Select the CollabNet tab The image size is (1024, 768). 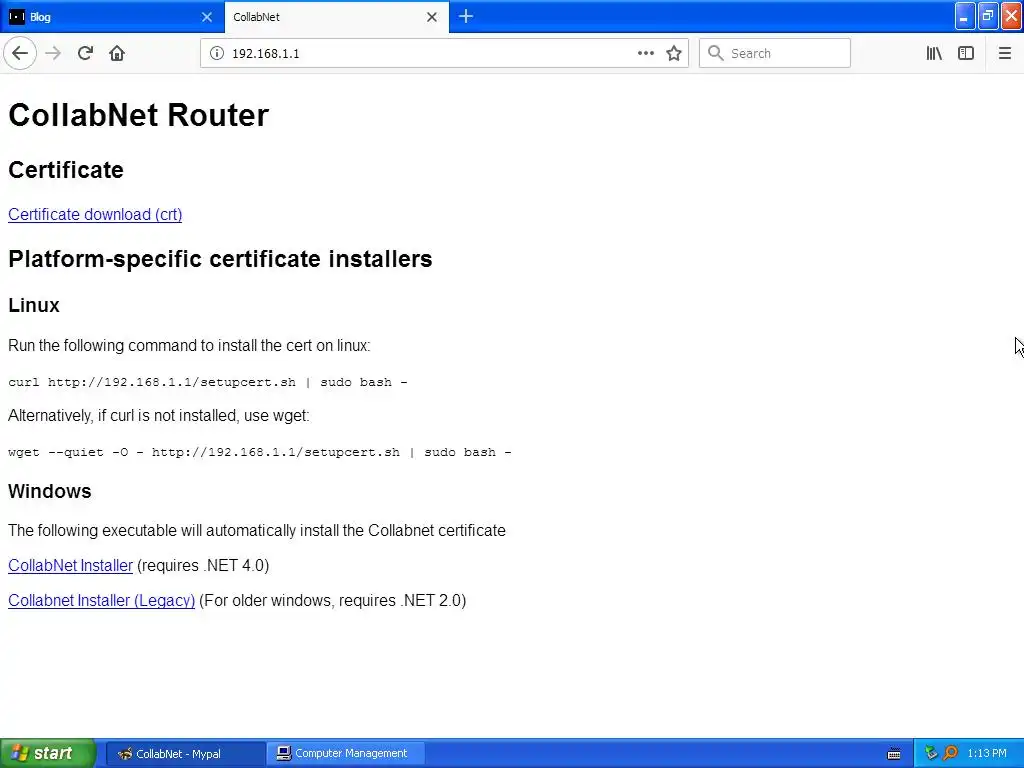[x=336, y=17]
